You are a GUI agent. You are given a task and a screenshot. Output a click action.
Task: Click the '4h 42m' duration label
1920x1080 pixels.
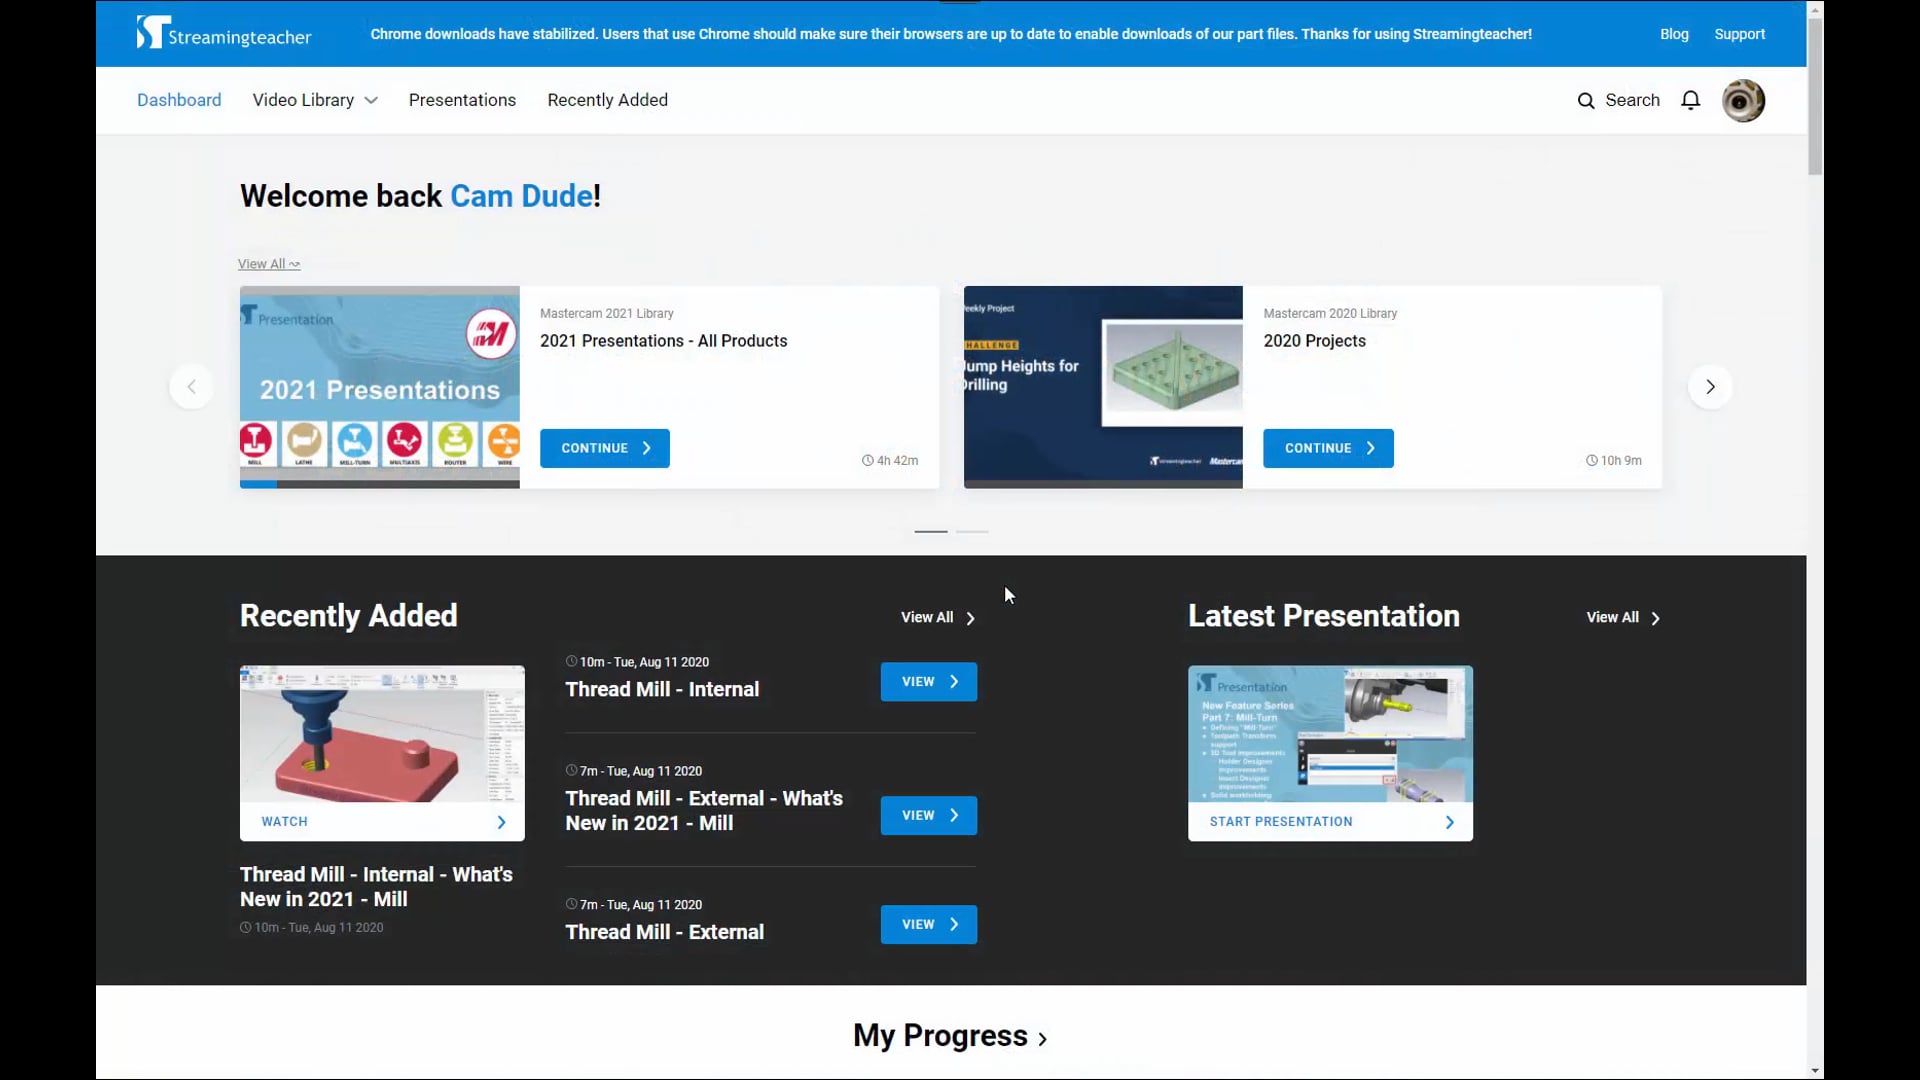coord(890,461)
